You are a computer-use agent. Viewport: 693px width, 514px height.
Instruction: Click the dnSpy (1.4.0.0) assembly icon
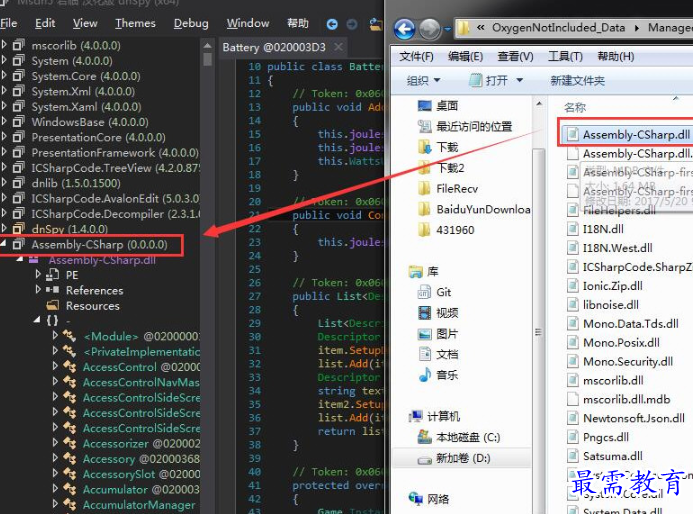pos(19,228)
